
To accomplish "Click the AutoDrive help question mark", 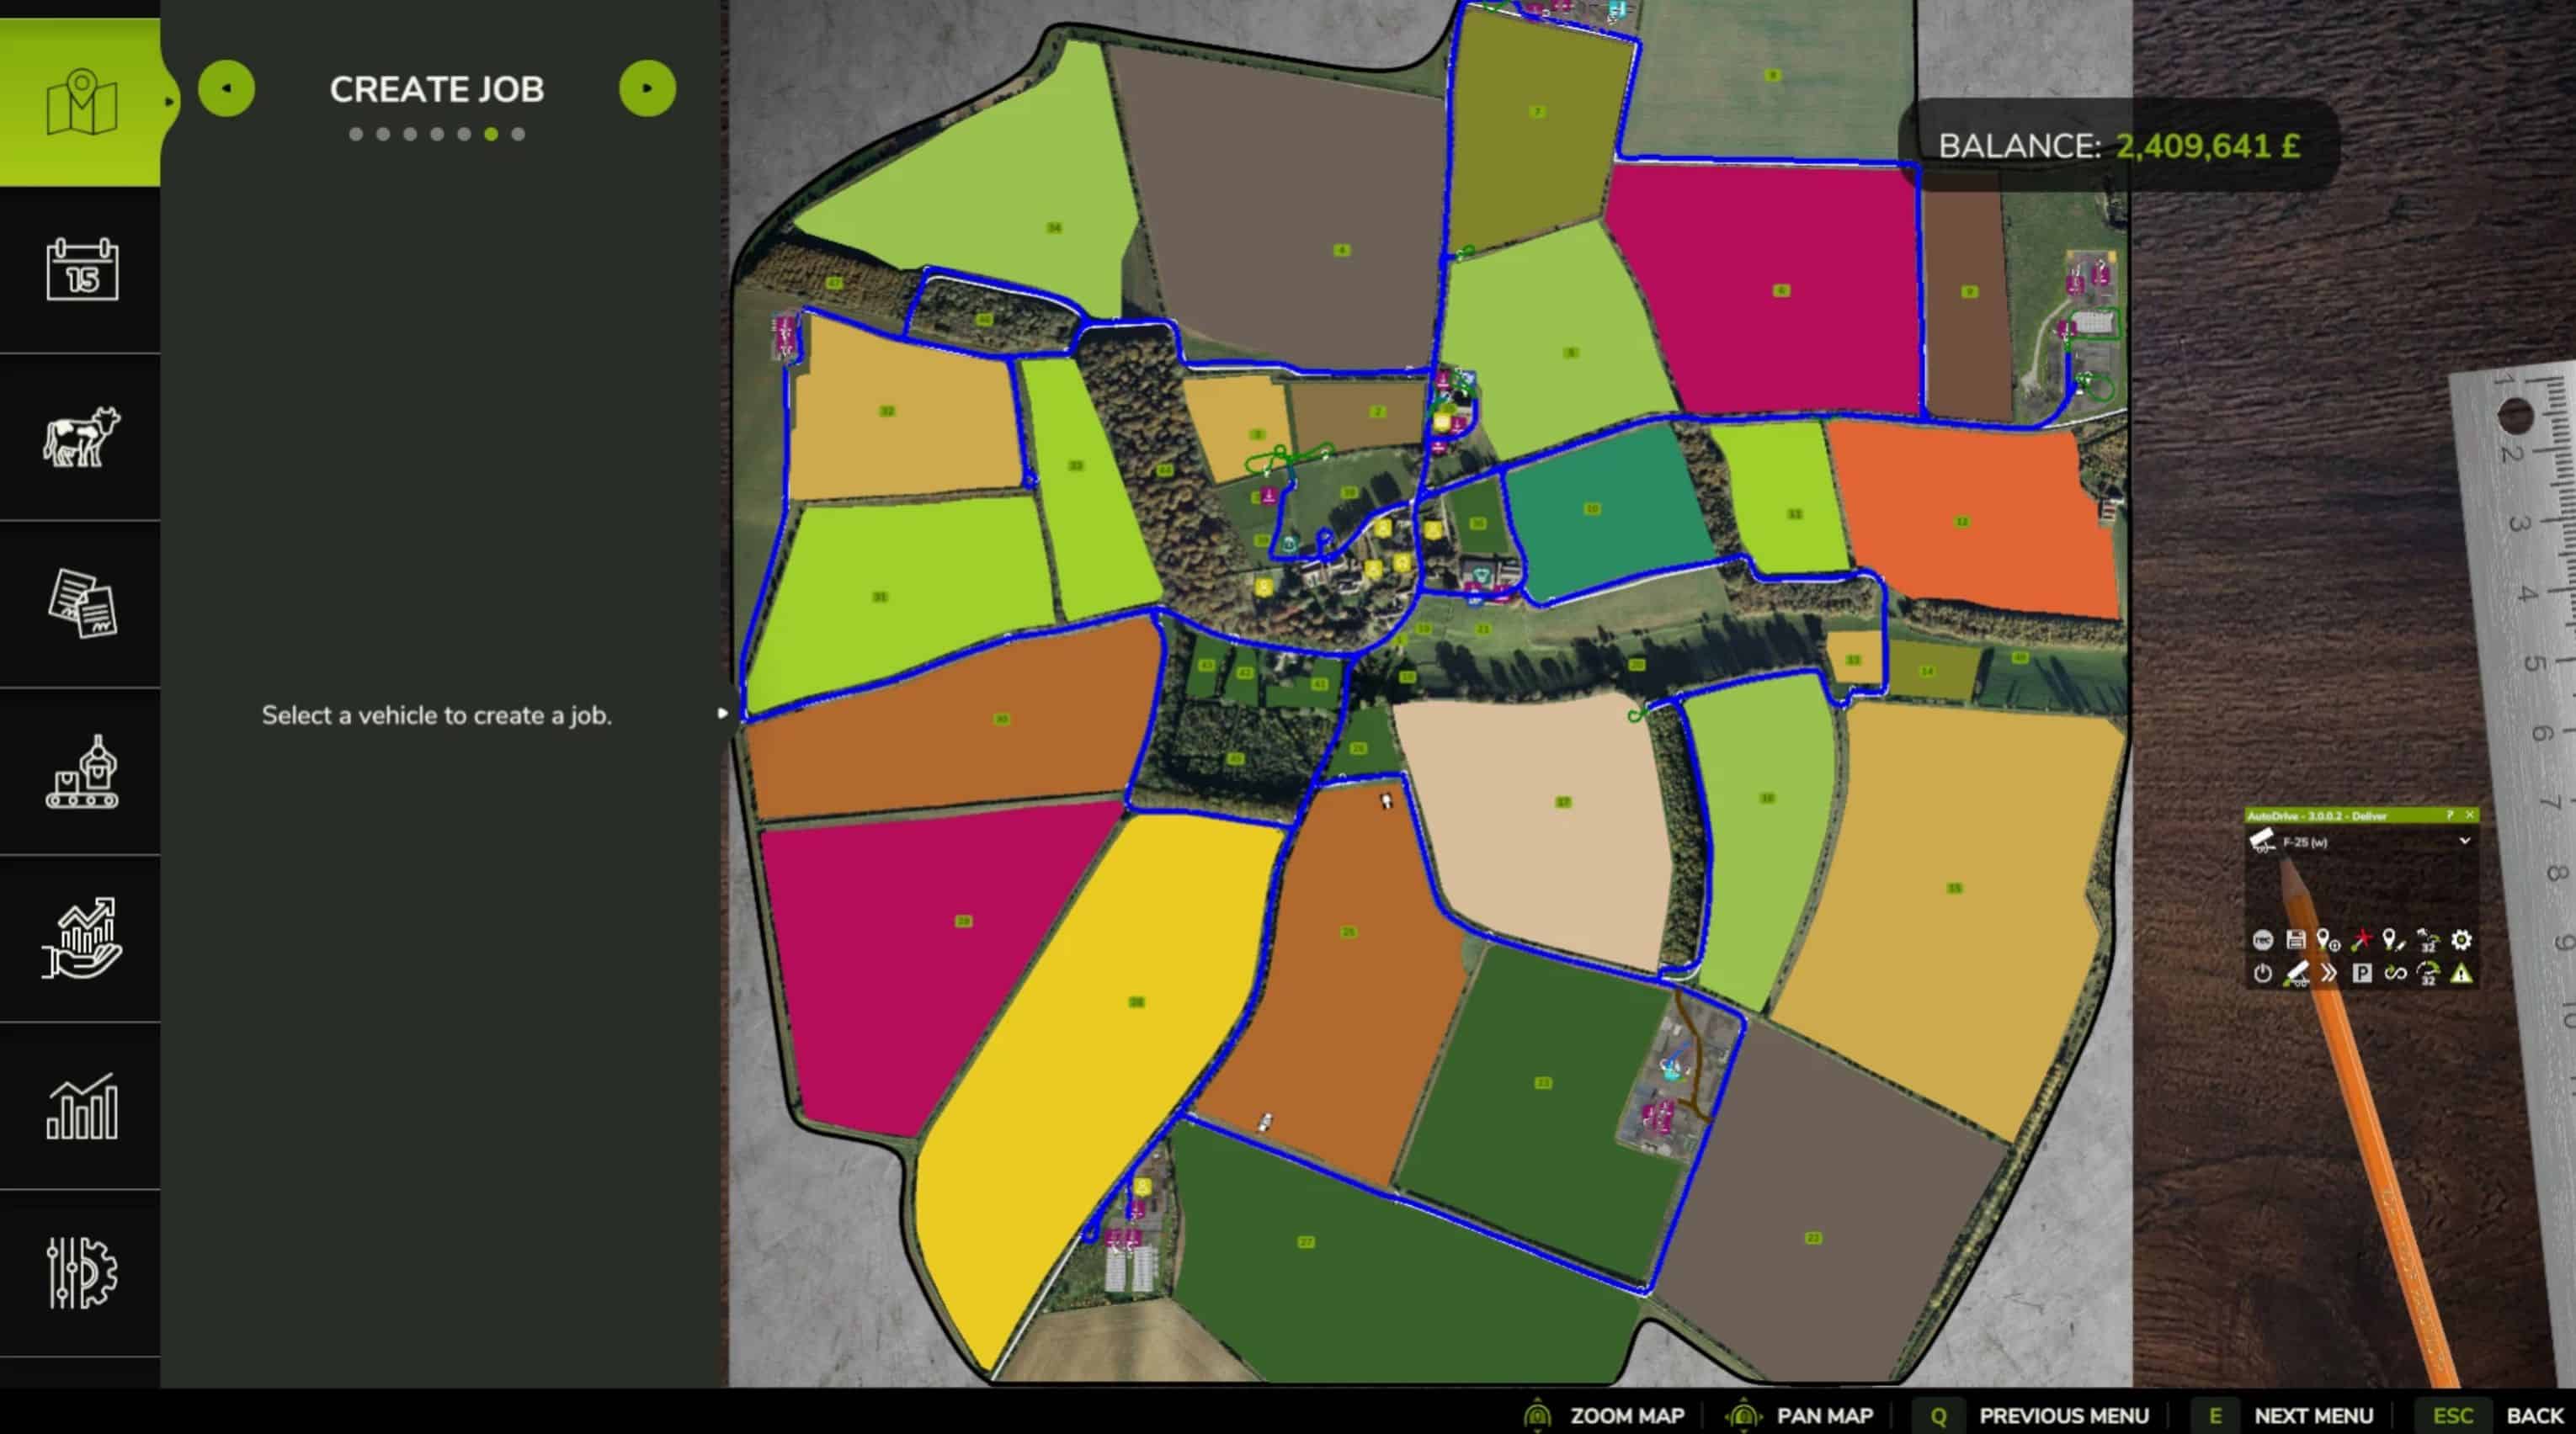I will 2449,816.
